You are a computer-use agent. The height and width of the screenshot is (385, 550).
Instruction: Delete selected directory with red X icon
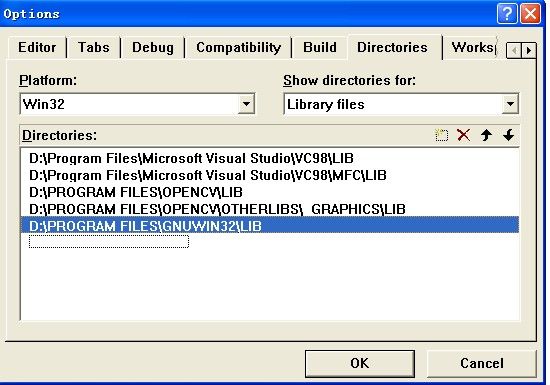(464, 135)
